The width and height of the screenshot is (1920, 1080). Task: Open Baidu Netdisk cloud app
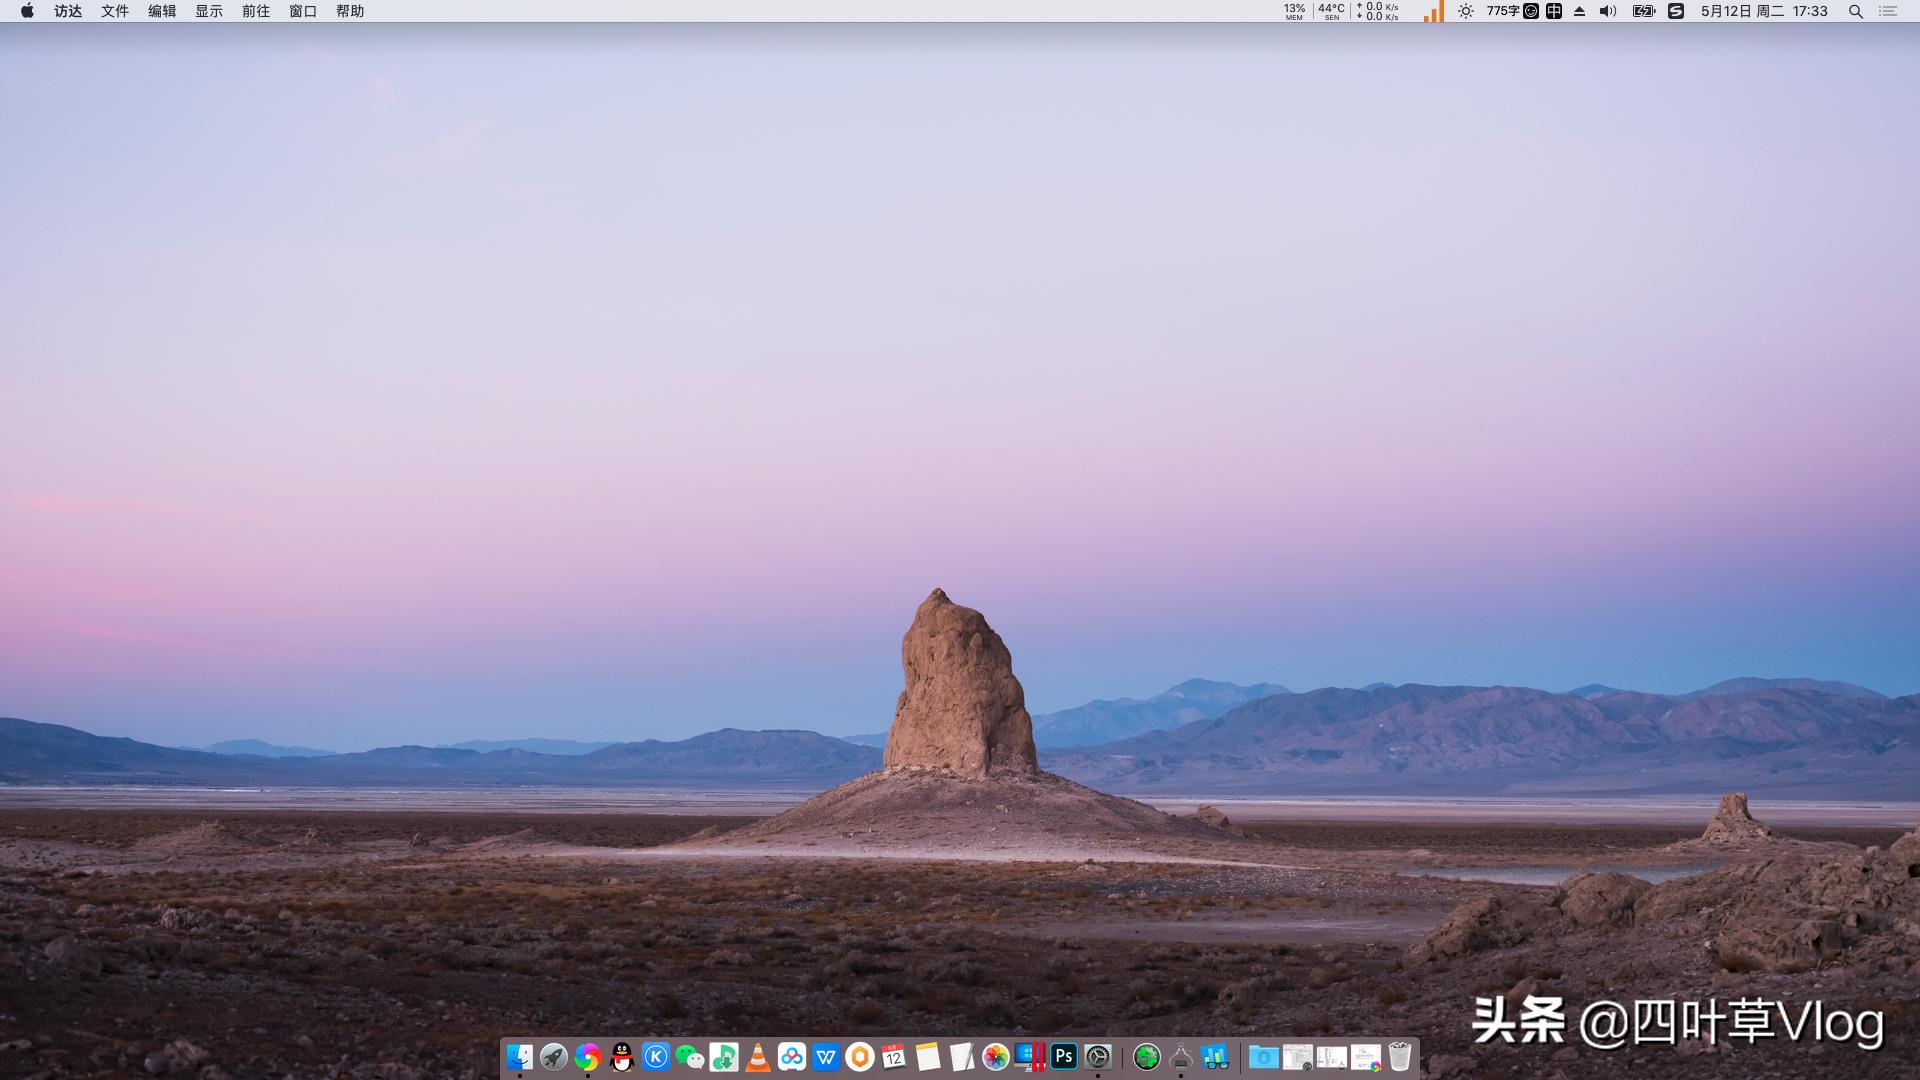[x=792, y=1057]
